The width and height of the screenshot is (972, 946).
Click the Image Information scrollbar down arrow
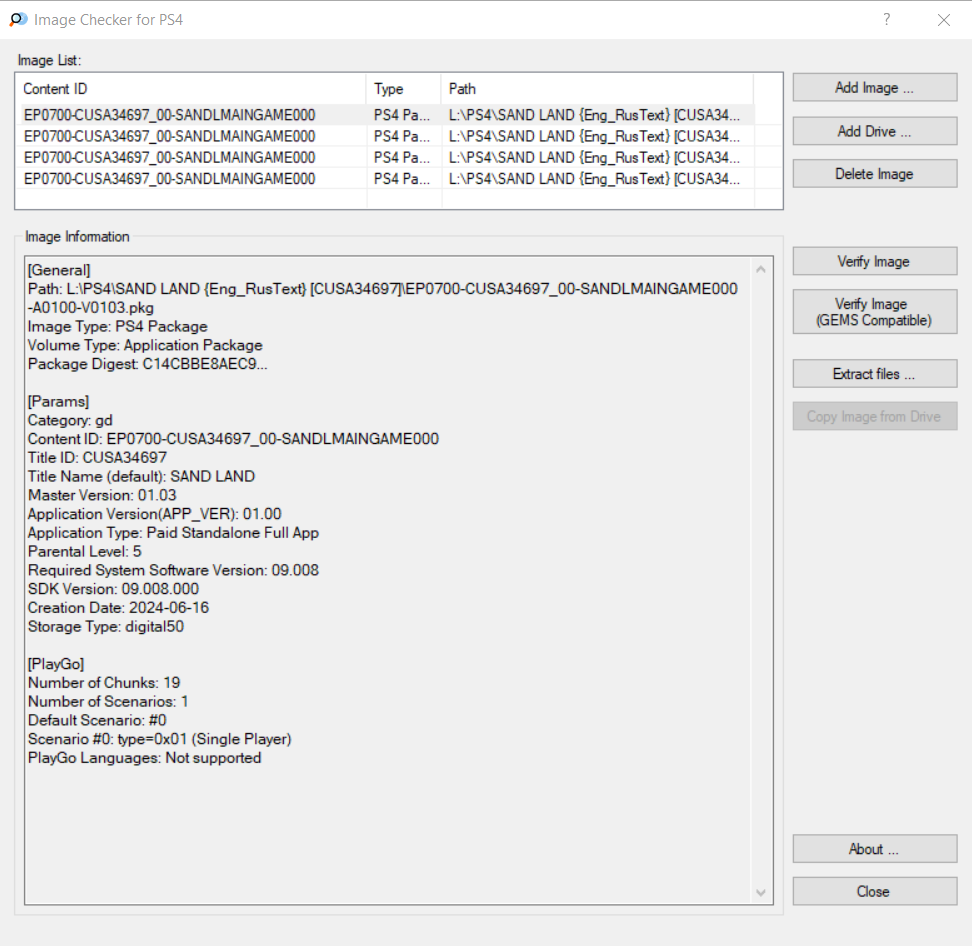(x=761, y=892)
